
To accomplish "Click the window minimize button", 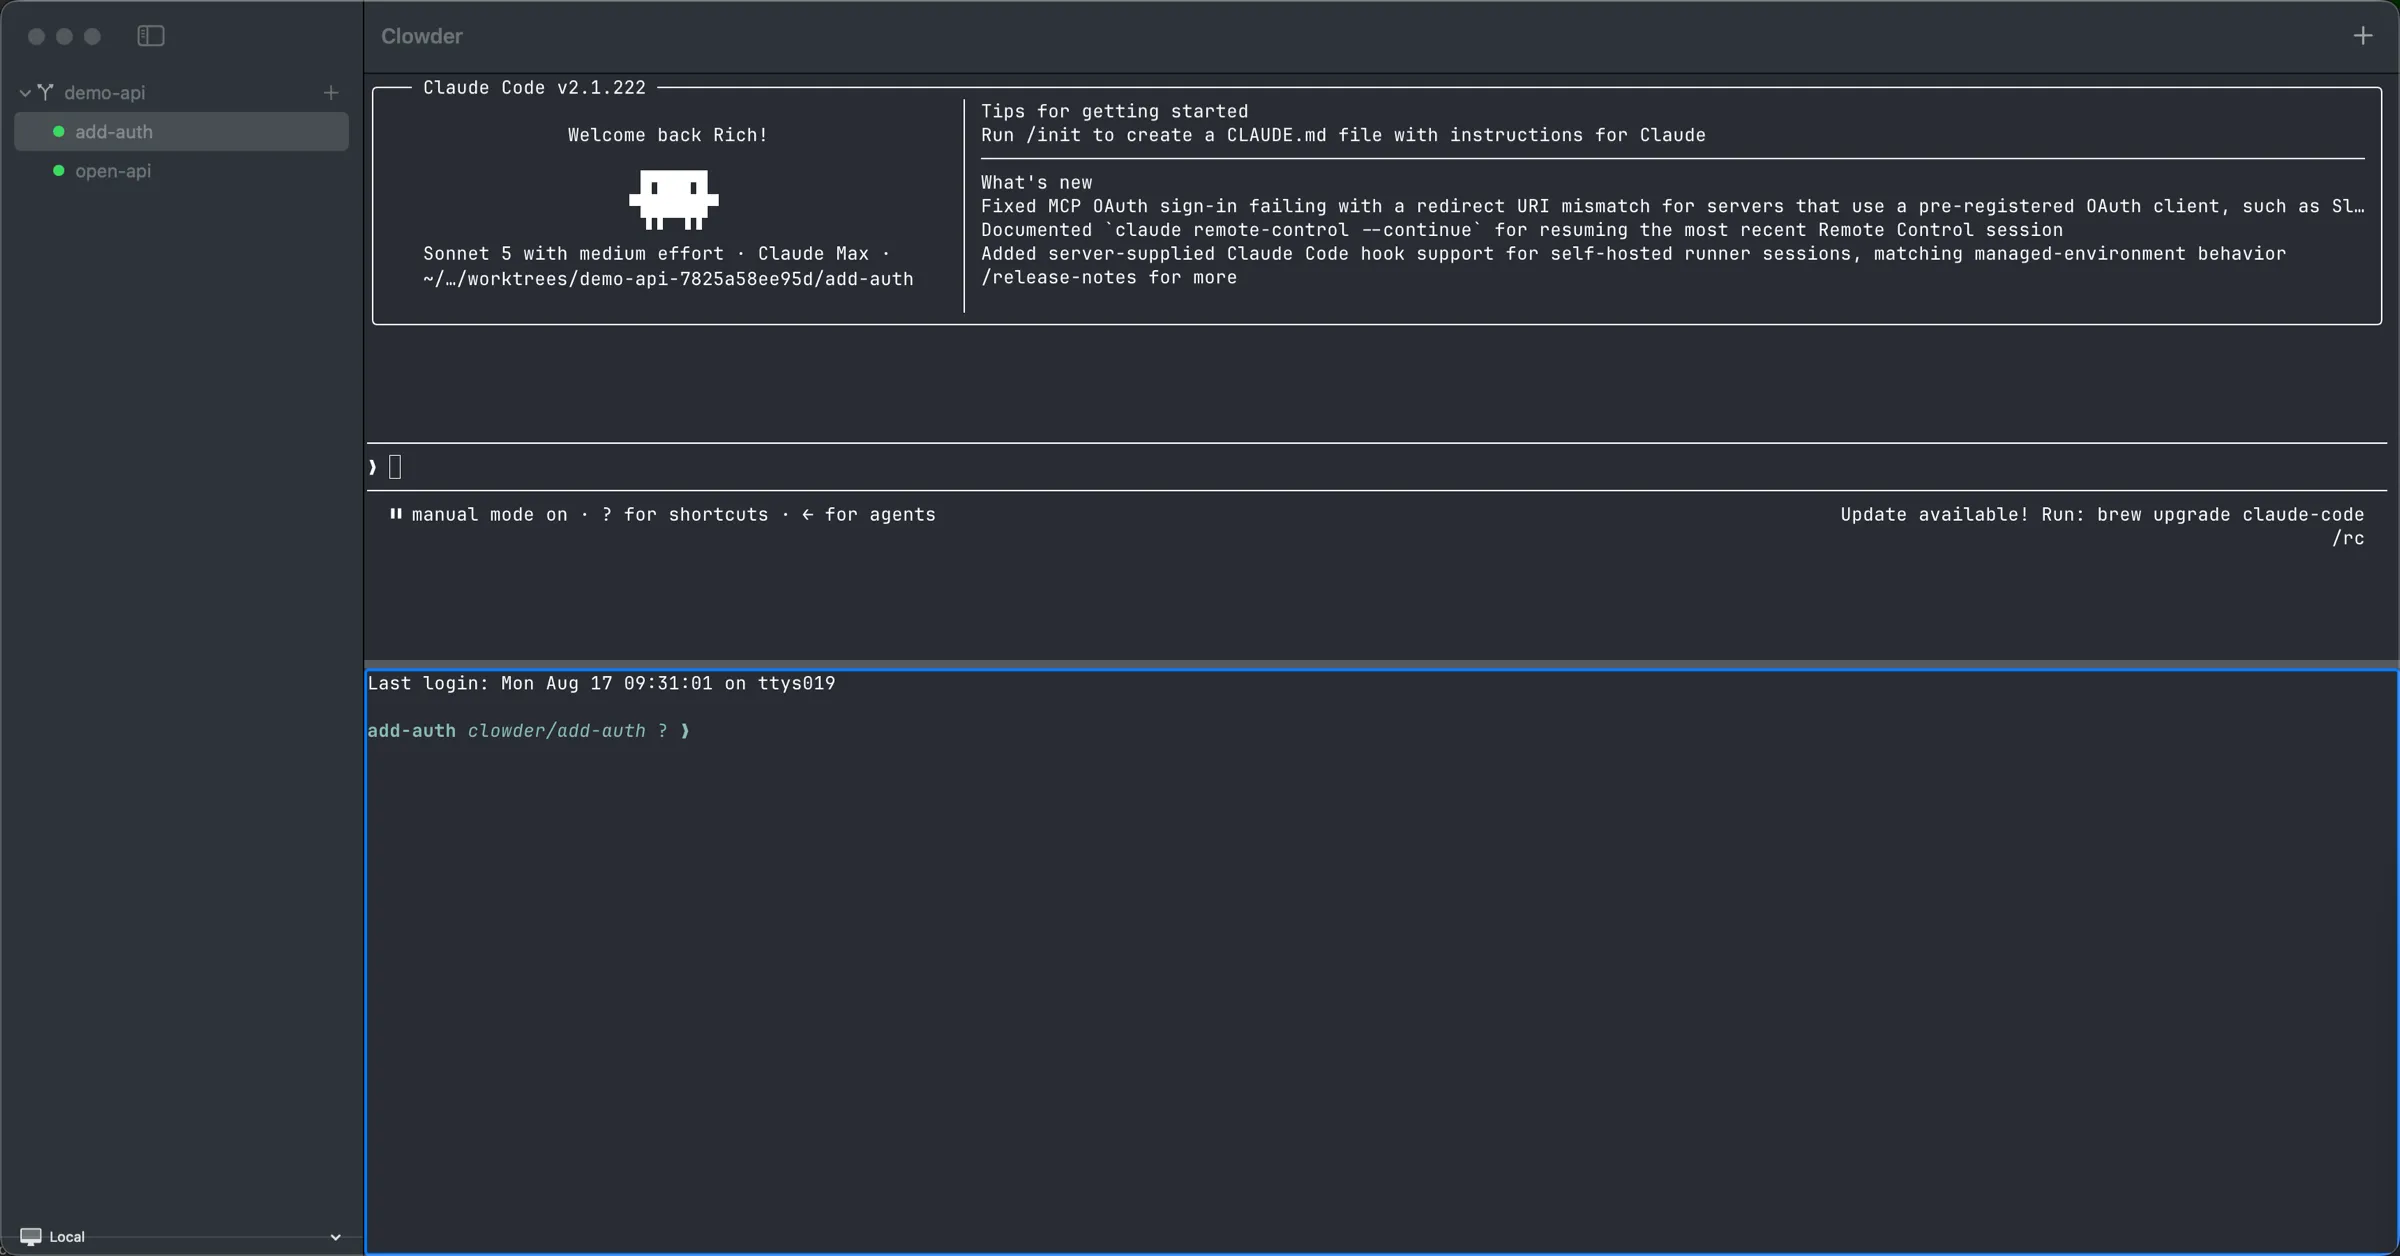I will click(x=64, y=36).
